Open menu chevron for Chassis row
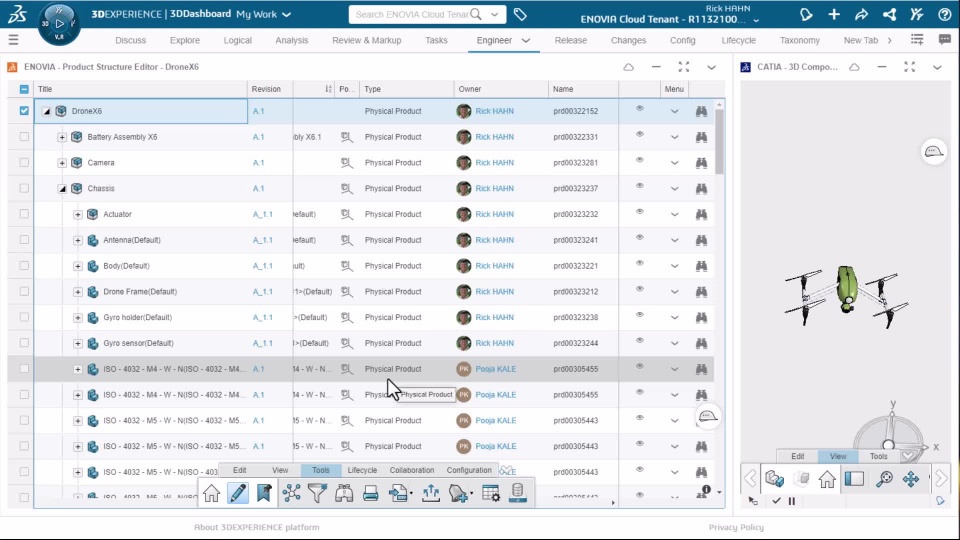The width and height of the screenshot is (960, 540). click(674, 189)
